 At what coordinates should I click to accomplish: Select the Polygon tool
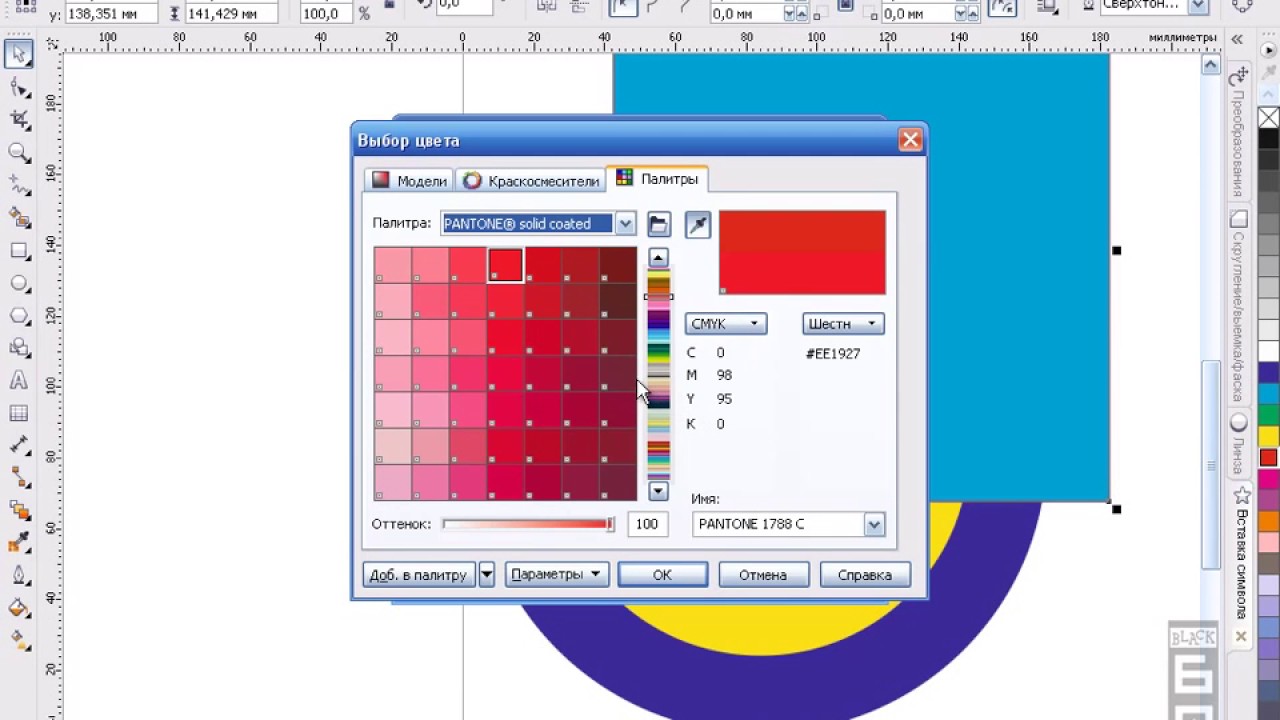pos(18,316)
